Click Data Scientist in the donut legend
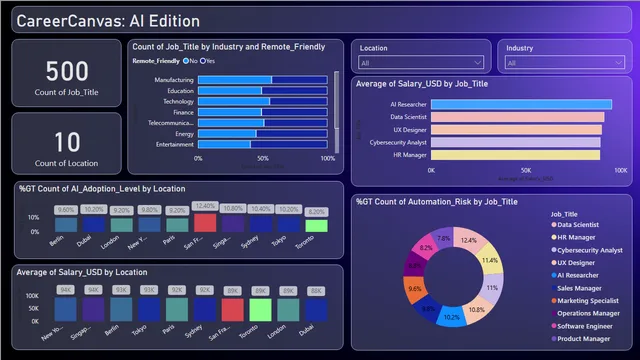This screenshot has width=640, height=360. pyautogui.click(x=578, y=224)
